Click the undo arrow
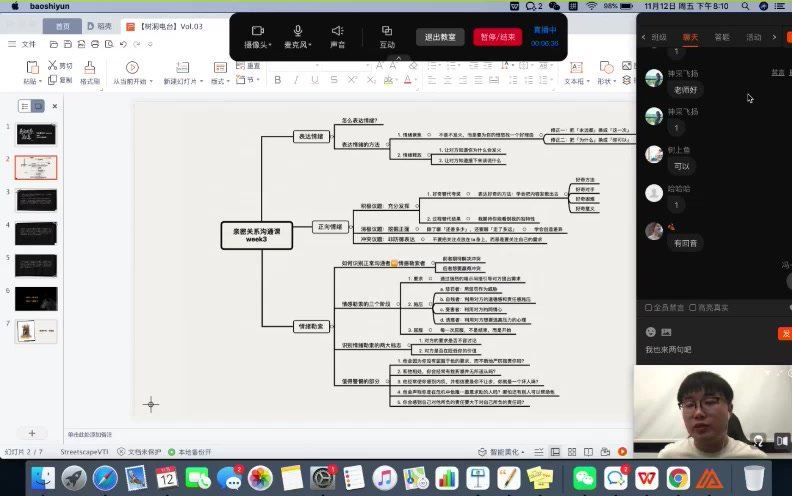 tap(123, 44)
